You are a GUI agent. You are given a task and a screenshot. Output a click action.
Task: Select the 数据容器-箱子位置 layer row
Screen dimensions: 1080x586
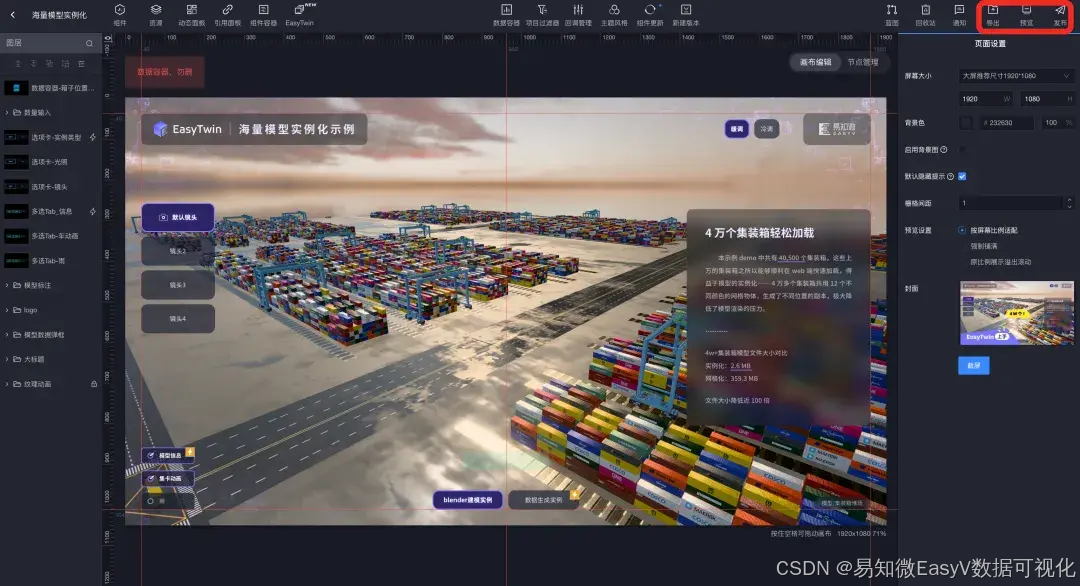(x=51, y=88)
